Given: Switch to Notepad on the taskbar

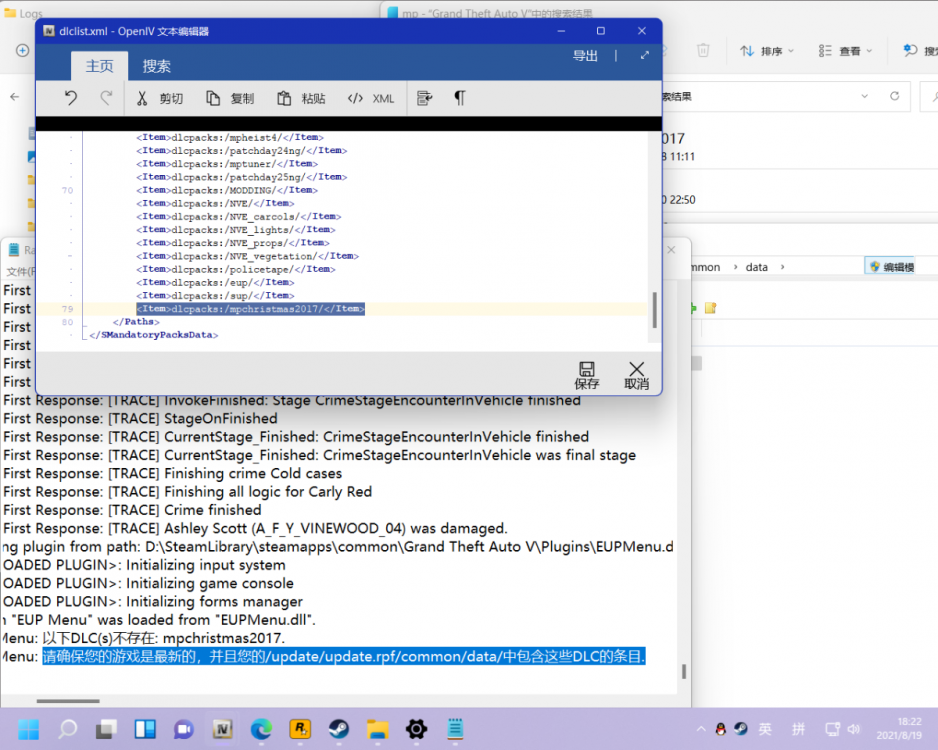Looking at the screenshot, I should (455, 730).
